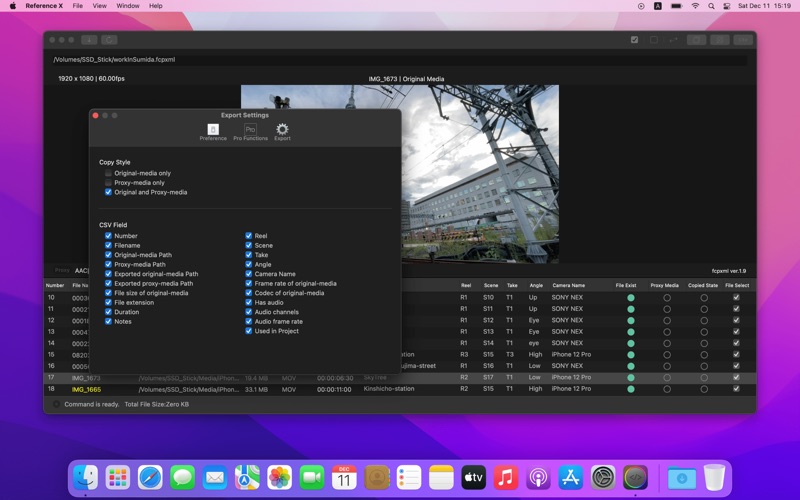Open the Help menu

156,6
